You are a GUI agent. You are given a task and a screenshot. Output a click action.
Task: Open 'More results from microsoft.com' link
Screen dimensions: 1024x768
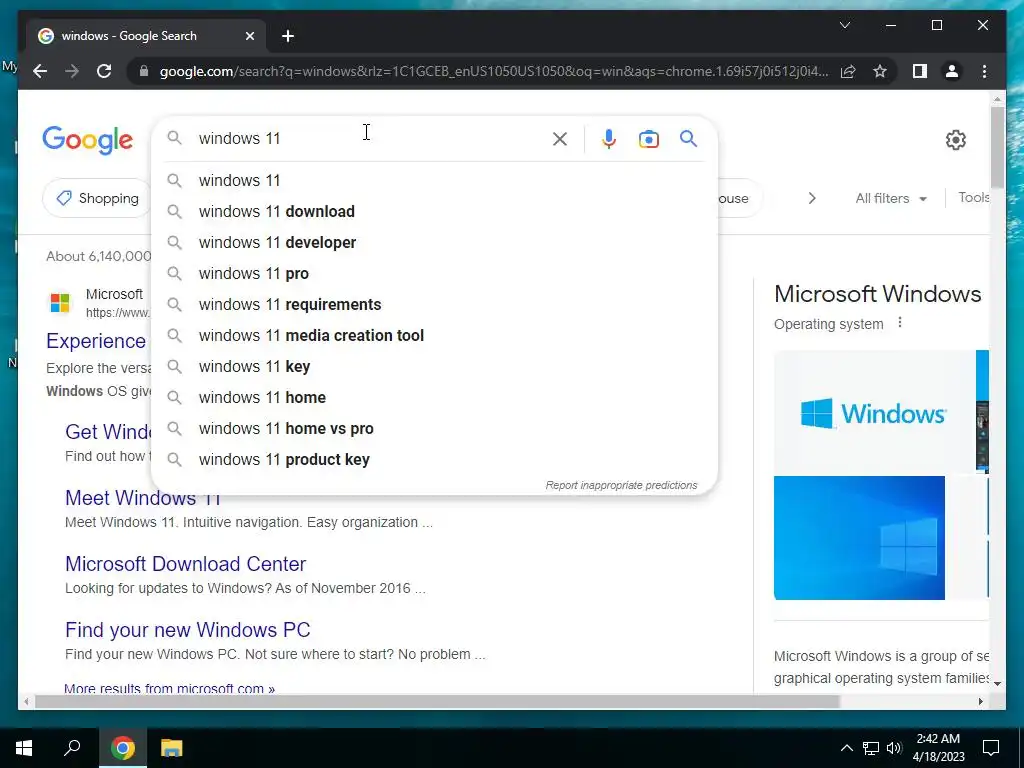170,688
